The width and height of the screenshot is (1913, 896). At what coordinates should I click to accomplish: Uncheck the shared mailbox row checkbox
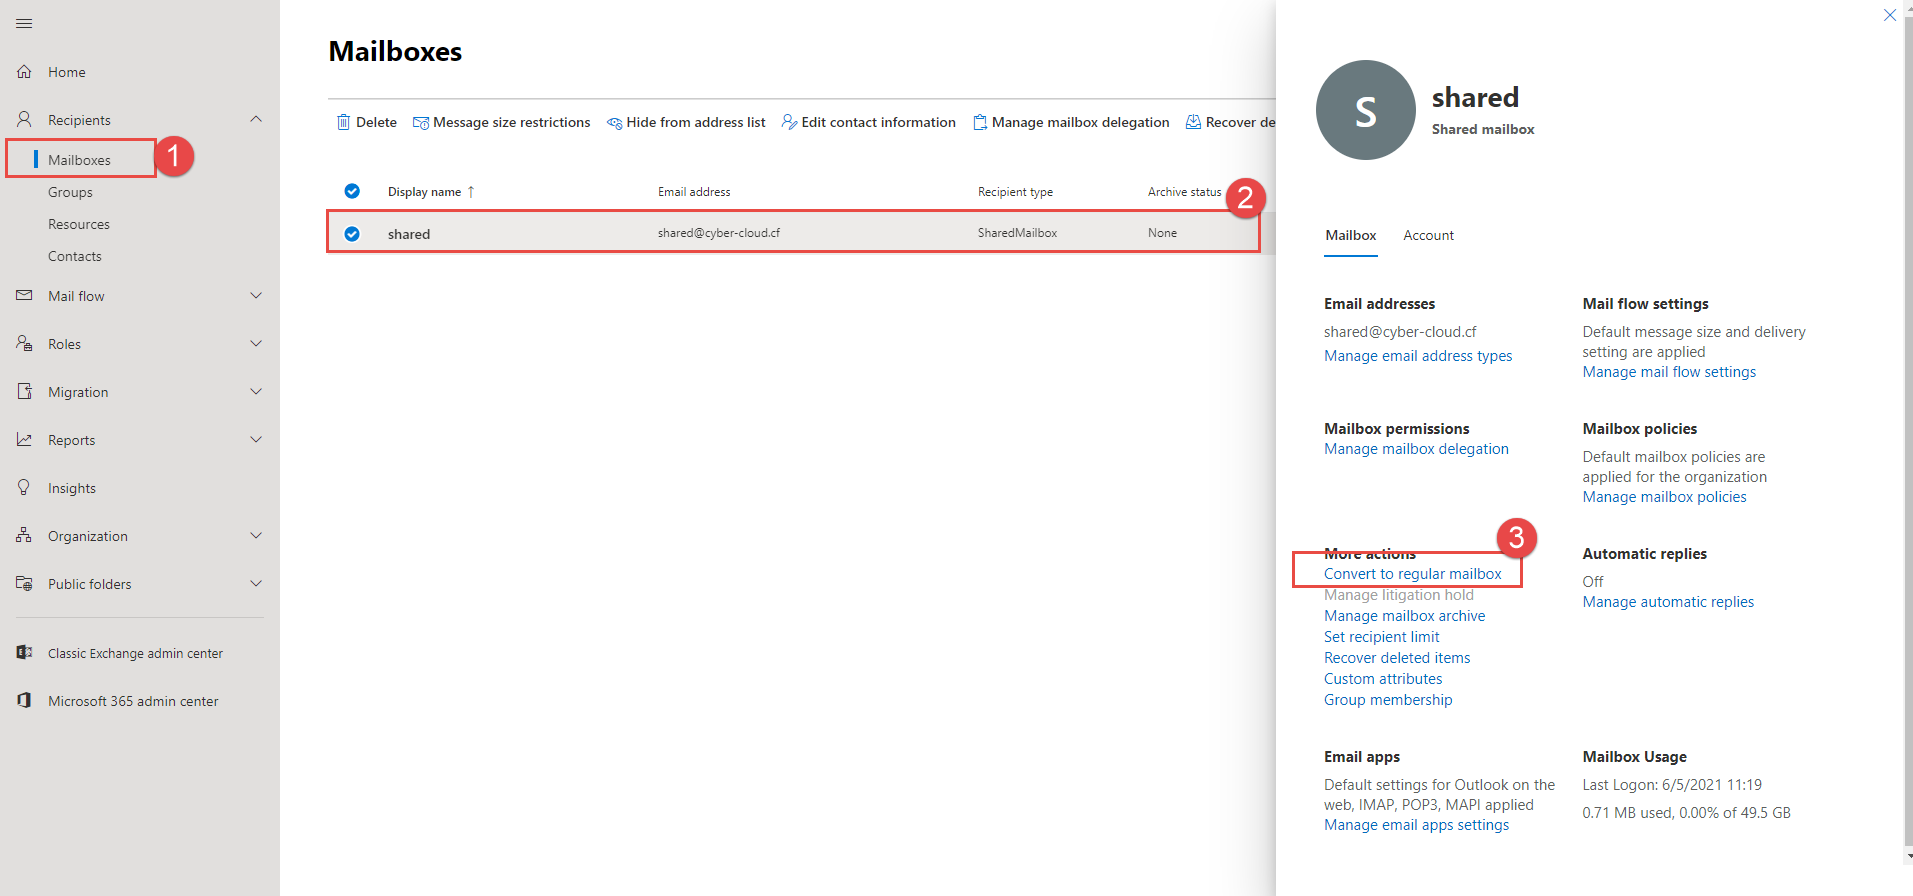(x=352, y=234)
